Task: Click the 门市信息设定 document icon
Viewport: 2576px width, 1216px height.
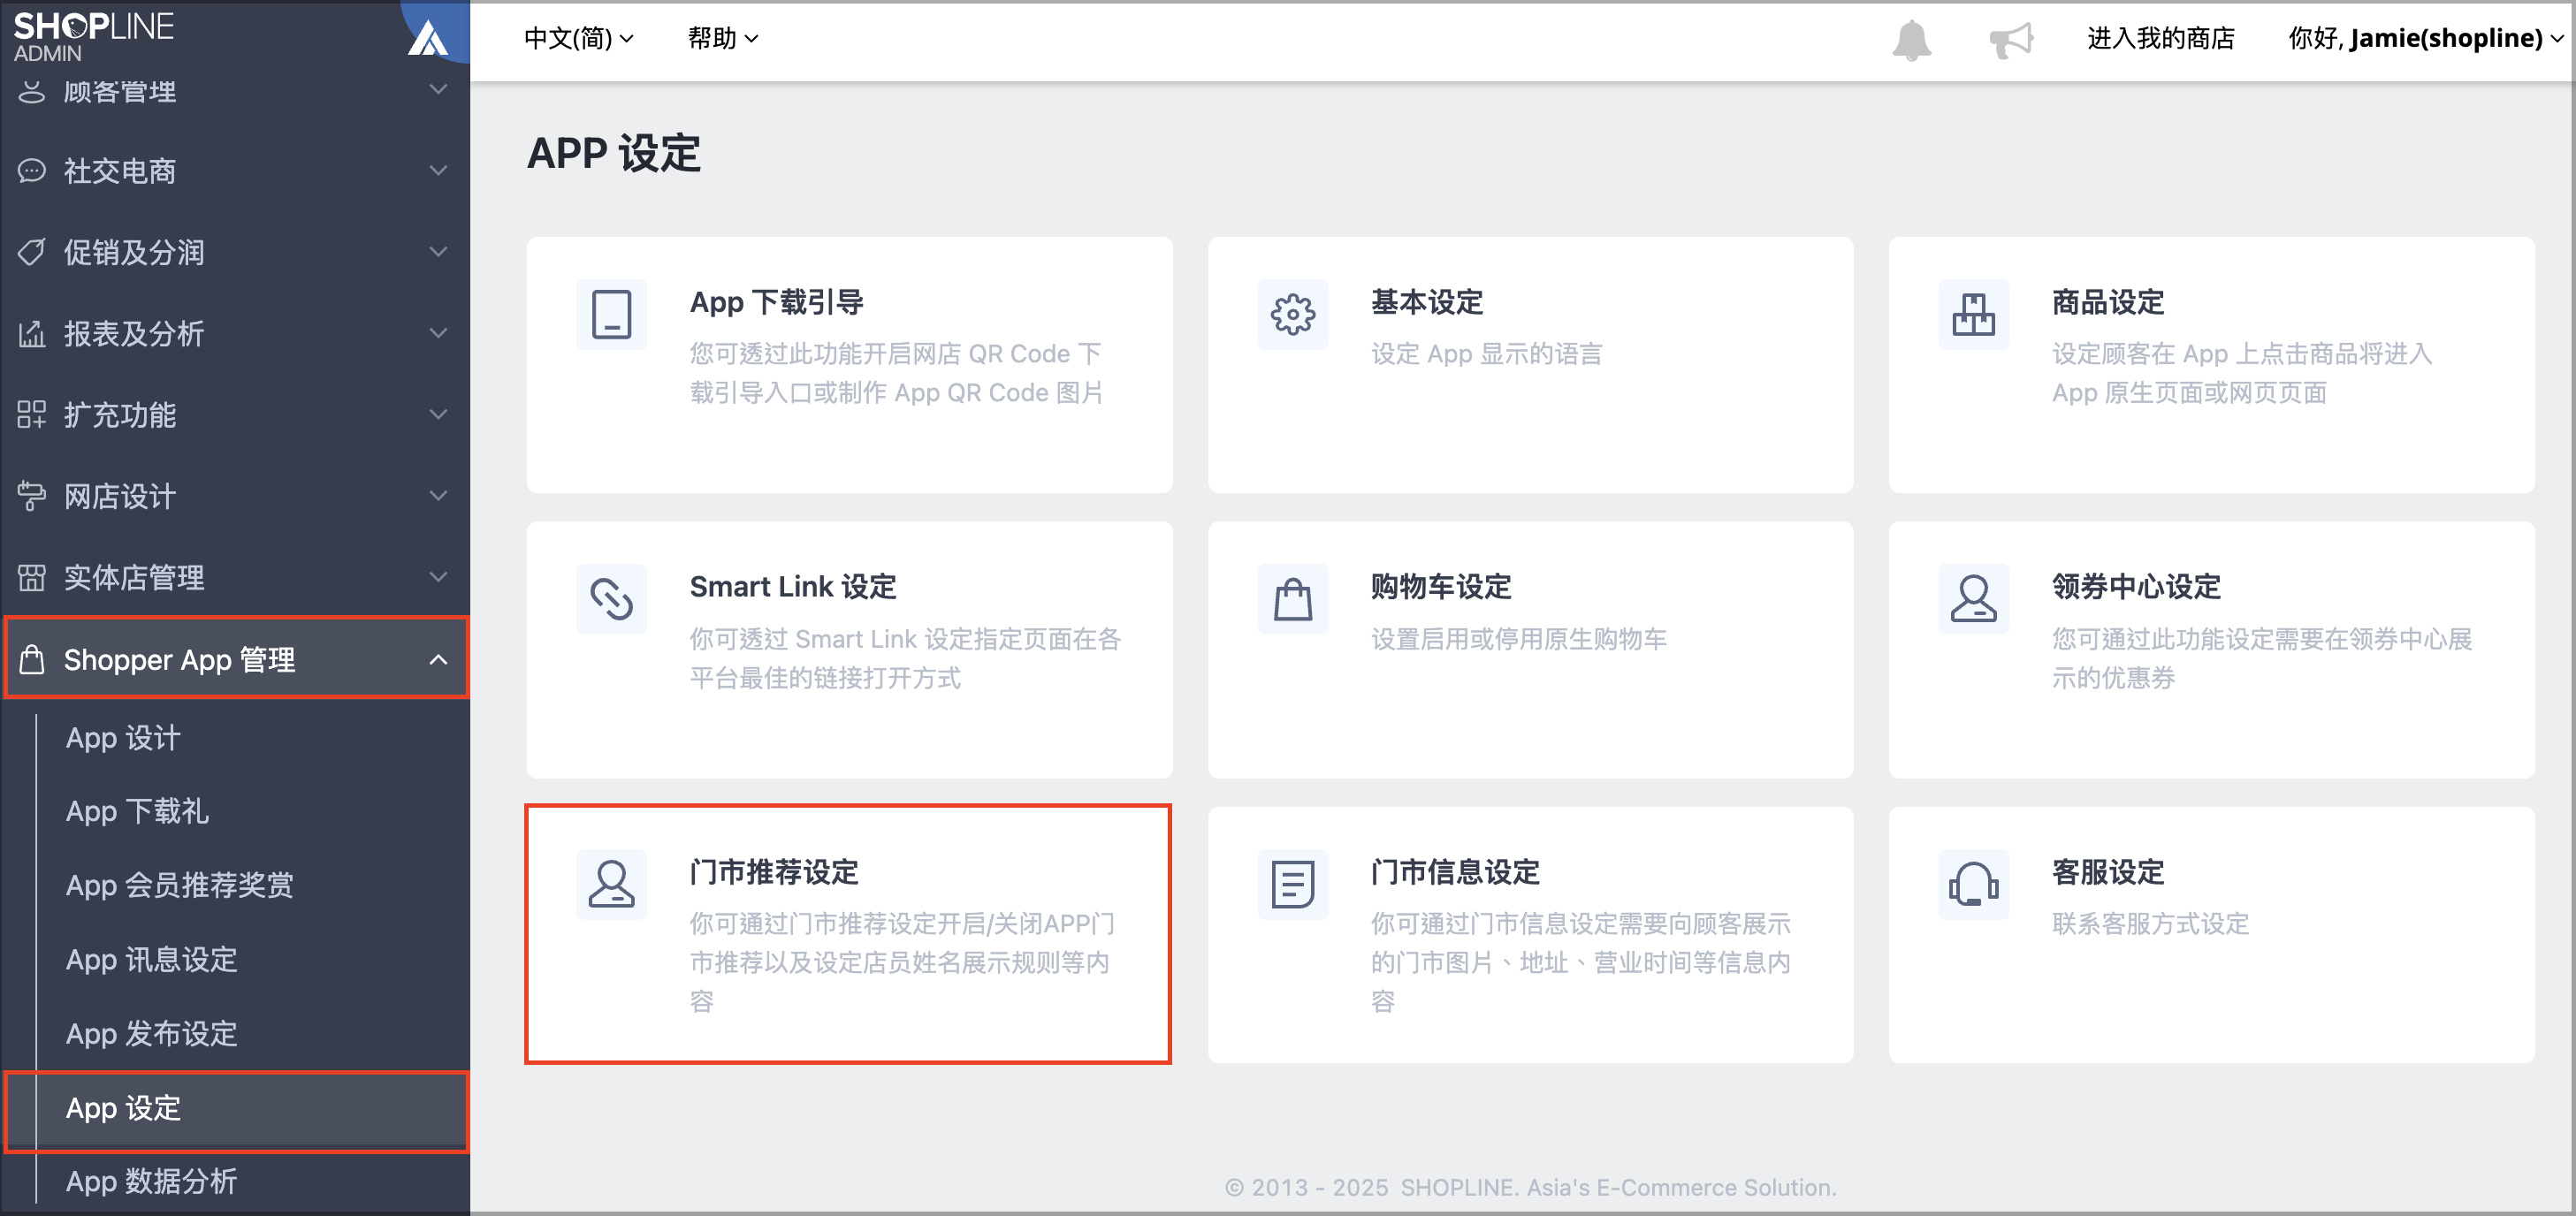Action: tap(1292, 884)
